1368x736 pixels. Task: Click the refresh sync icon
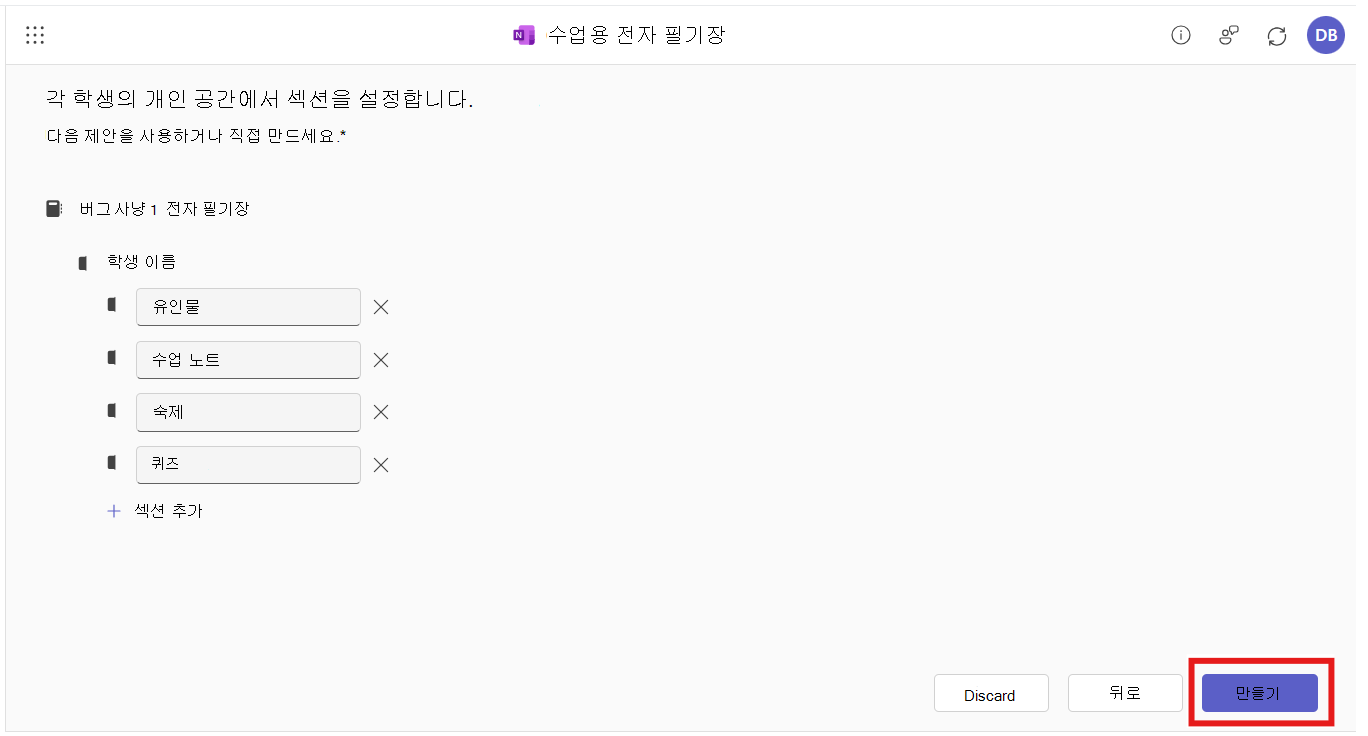click(x=1277, y=35)
